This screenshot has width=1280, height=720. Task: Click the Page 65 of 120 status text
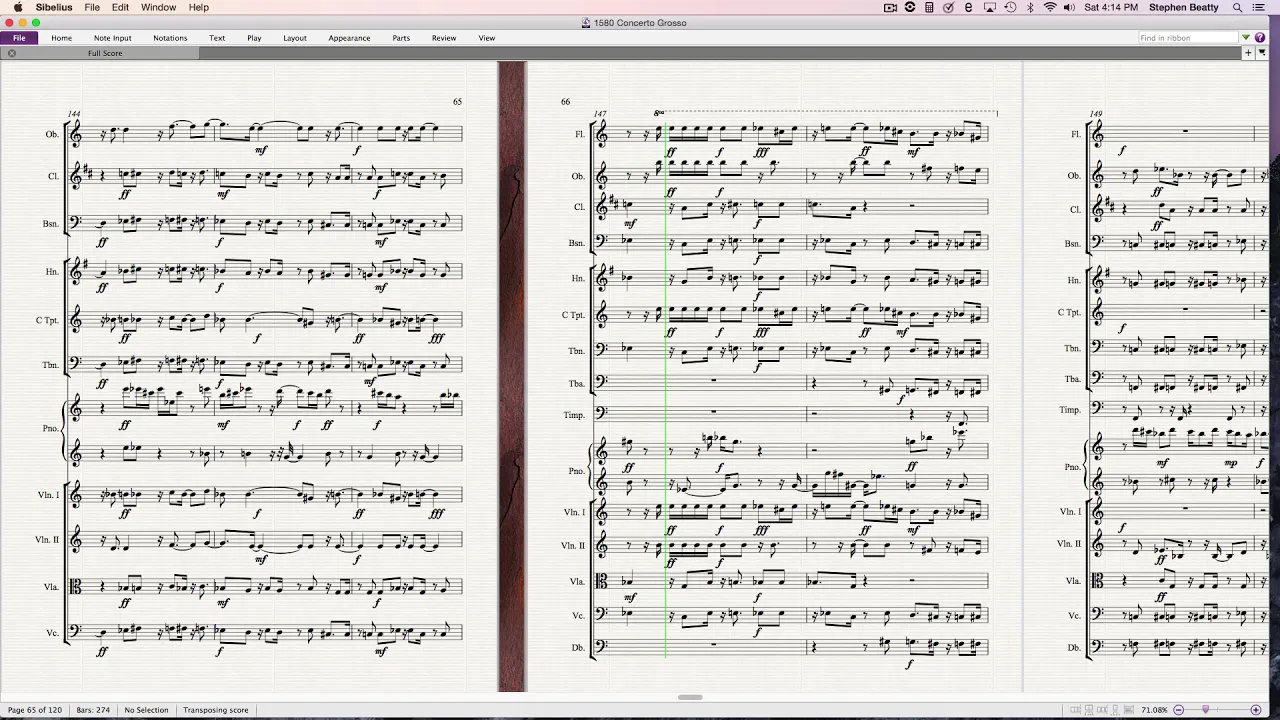coord(35,710)
